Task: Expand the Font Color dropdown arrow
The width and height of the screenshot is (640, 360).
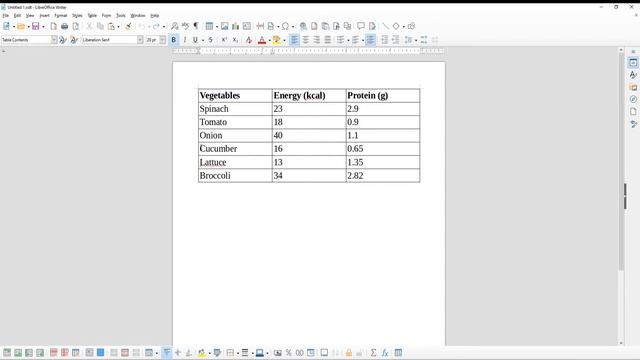Action: [x=269, y=40]
